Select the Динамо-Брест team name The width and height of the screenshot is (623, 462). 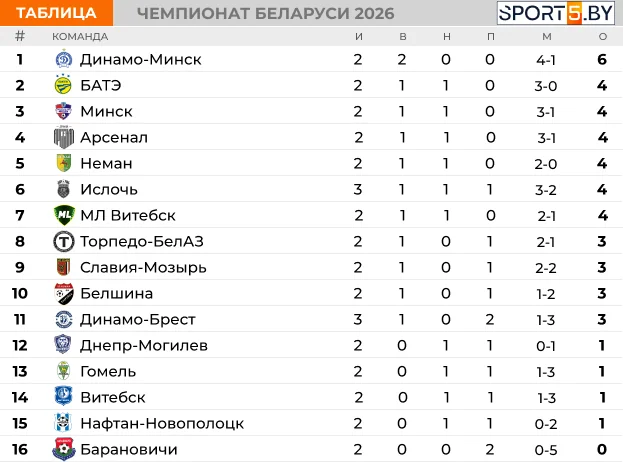click(x=137, y=319)
